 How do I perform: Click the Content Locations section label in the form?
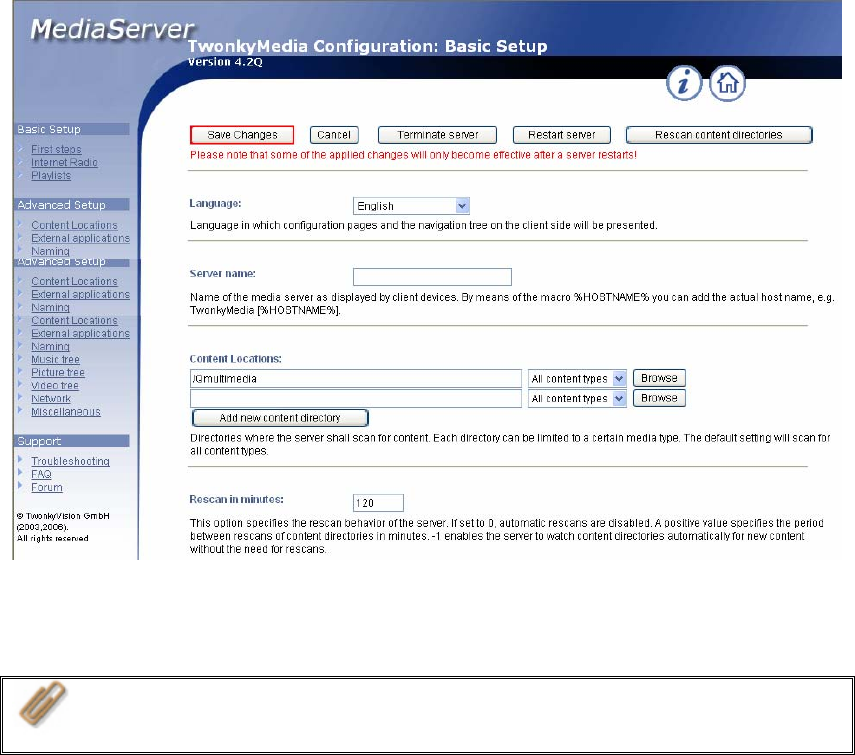[x=236, y=359]
